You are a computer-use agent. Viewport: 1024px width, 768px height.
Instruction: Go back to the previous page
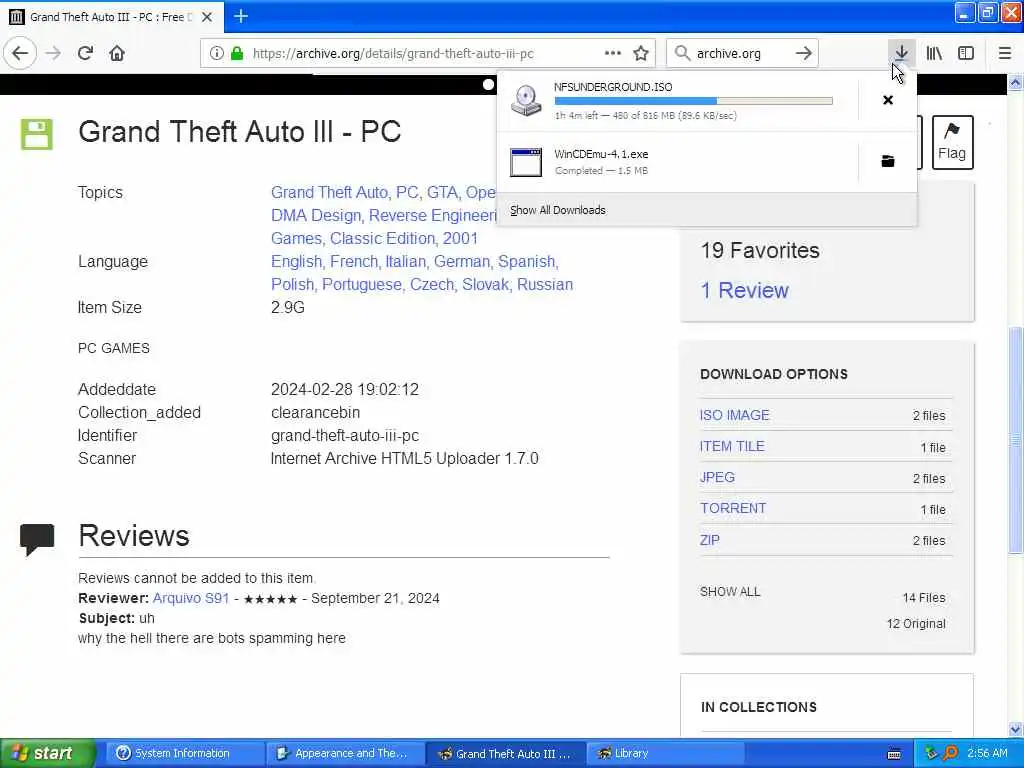coord(20,53)
